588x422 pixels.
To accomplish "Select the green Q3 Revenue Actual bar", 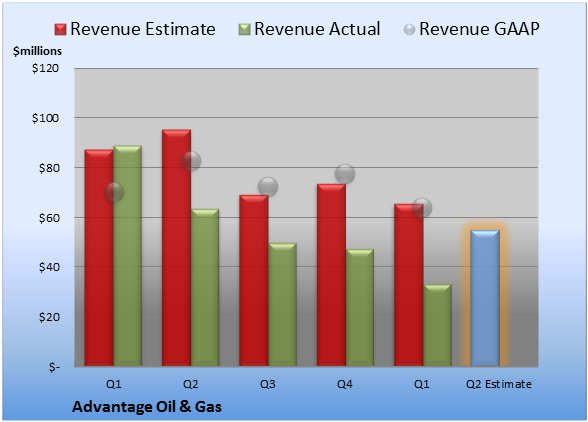I will point(282,305).
